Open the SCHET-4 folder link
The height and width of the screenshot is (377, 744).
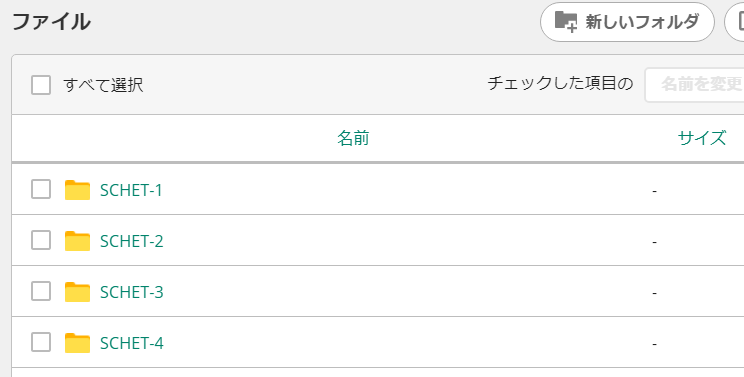[x=131, y=343]
